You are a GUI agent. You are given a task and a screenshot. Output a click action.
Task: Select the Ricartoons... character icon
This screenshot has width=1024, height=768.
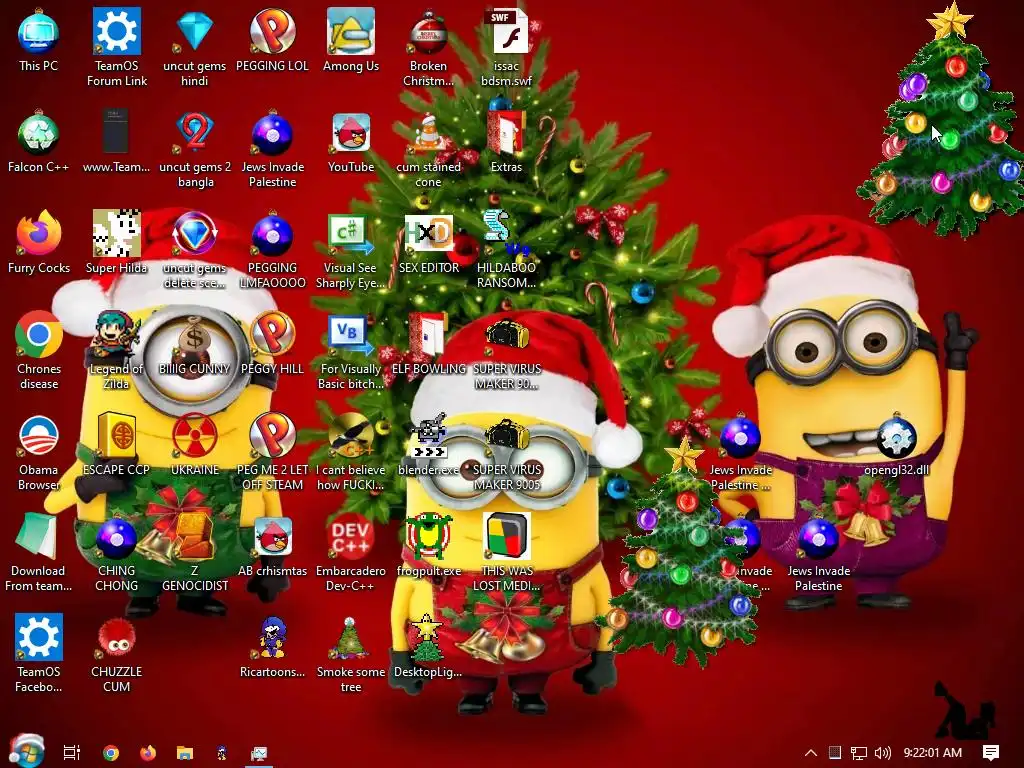tap(272, 637)
